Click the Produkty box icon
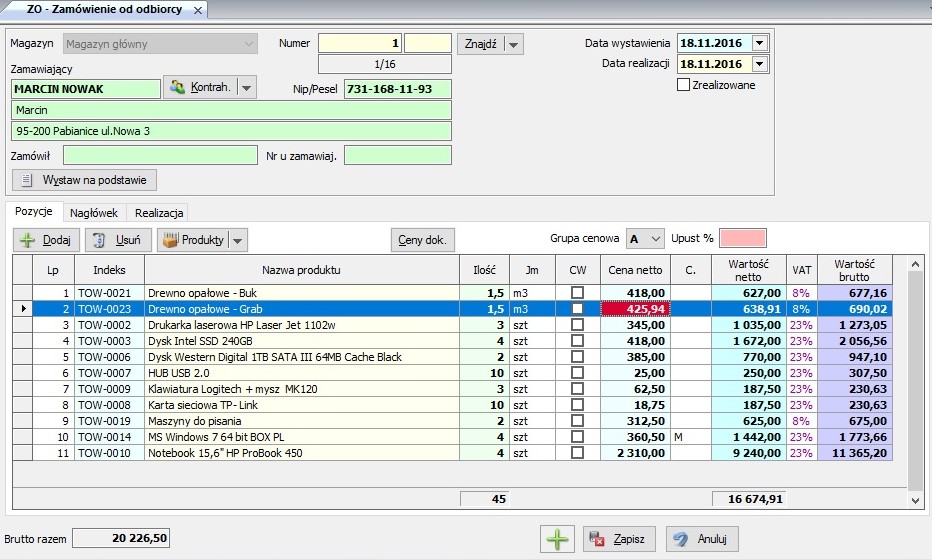 [171, 240]
